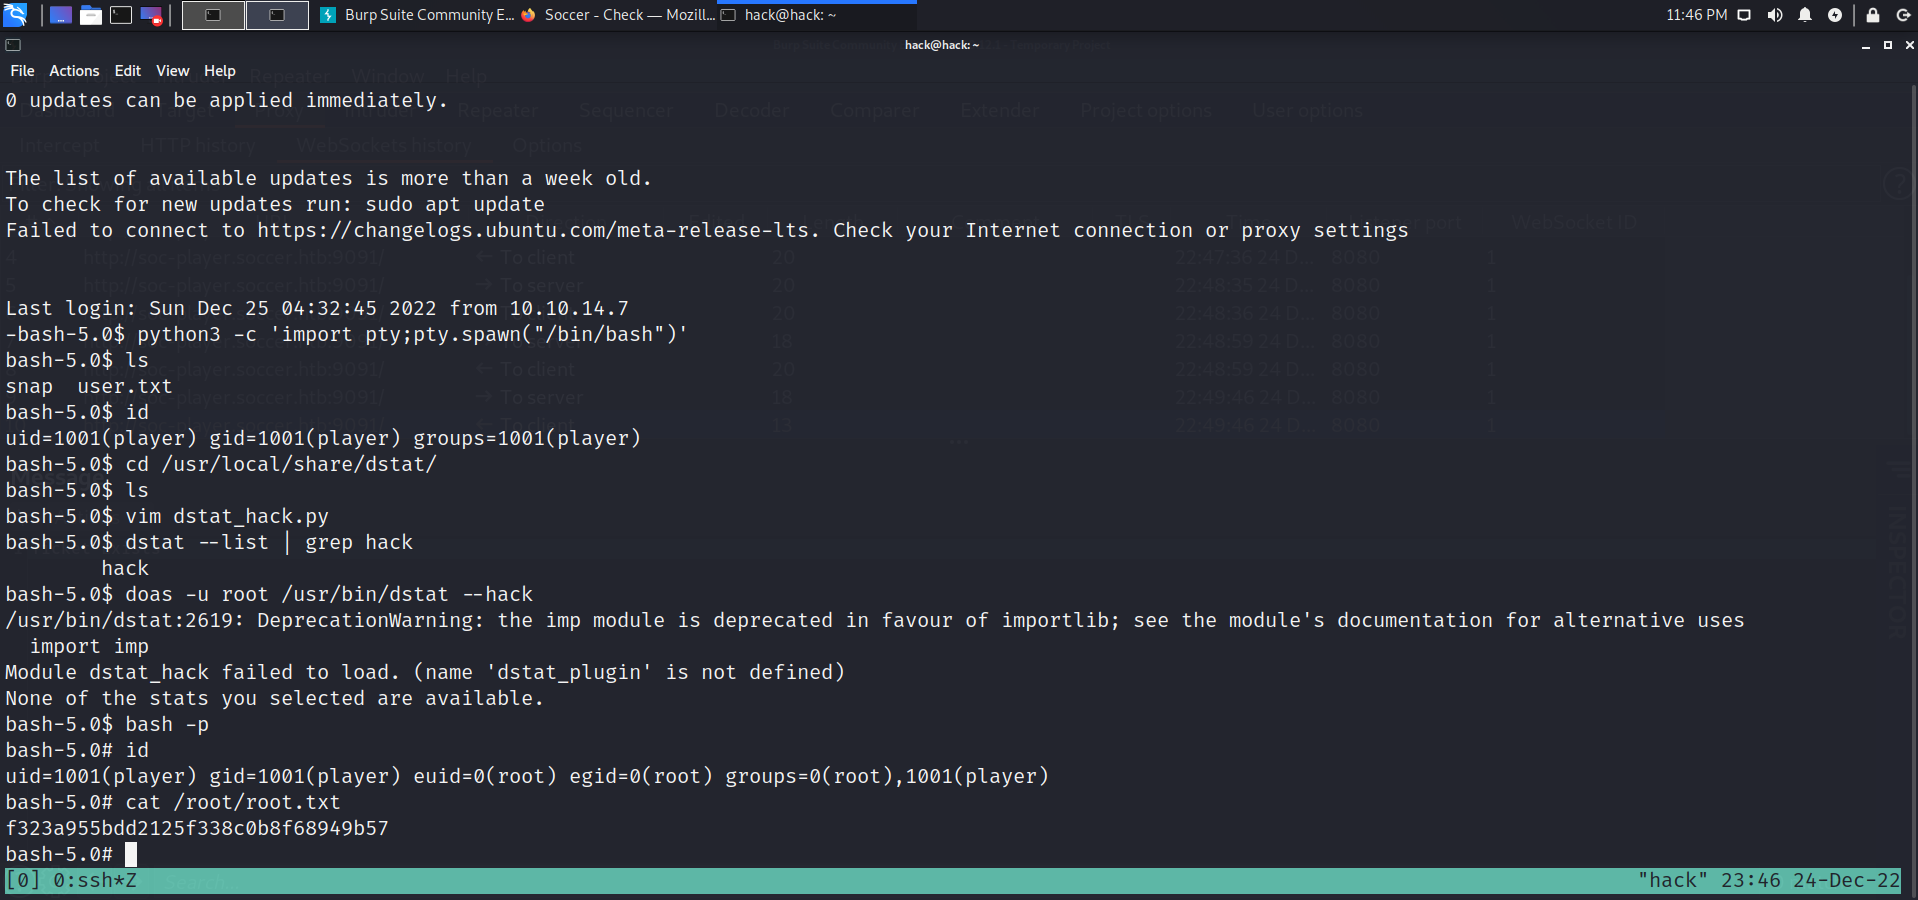Click 'dstat --list | grep hack' command
The width and height of the screenshot is (1918, 900).
click(x=269, y=542)
